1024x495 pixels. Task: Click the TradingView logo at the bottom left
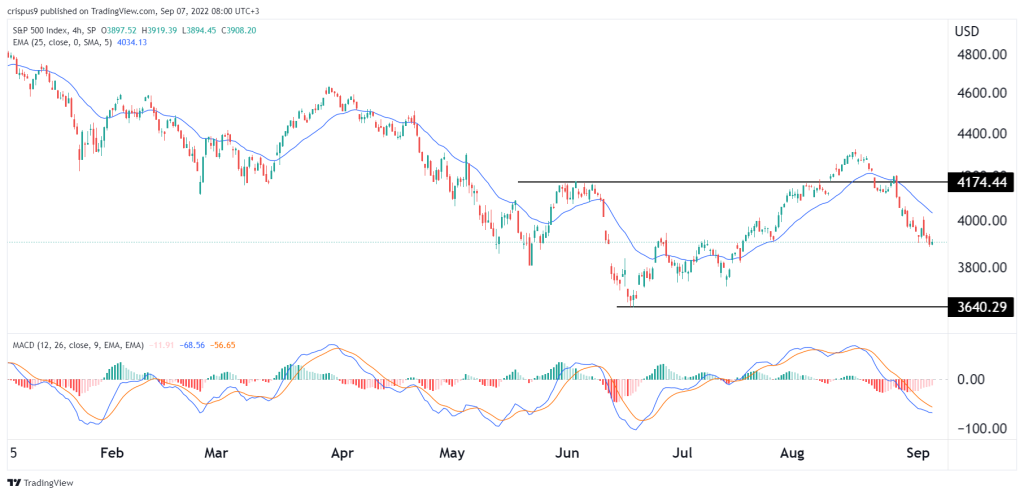coord(40,483)
